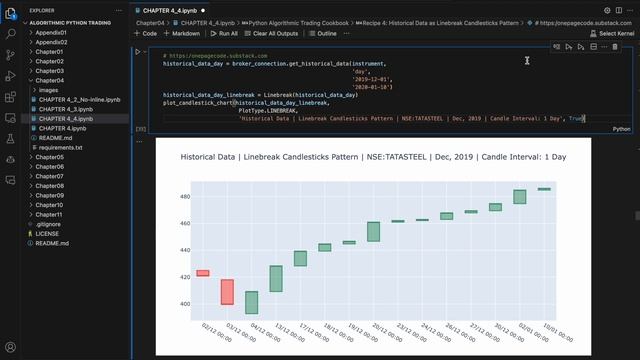Click Clear All Outputs

coord(271,33)
